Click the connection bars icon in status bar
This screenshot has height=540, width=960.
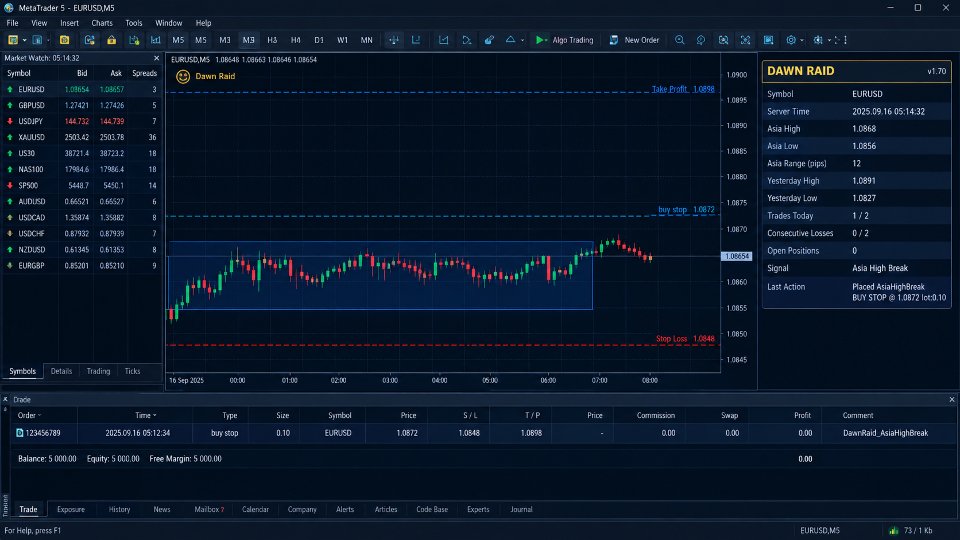click(893, 530)
